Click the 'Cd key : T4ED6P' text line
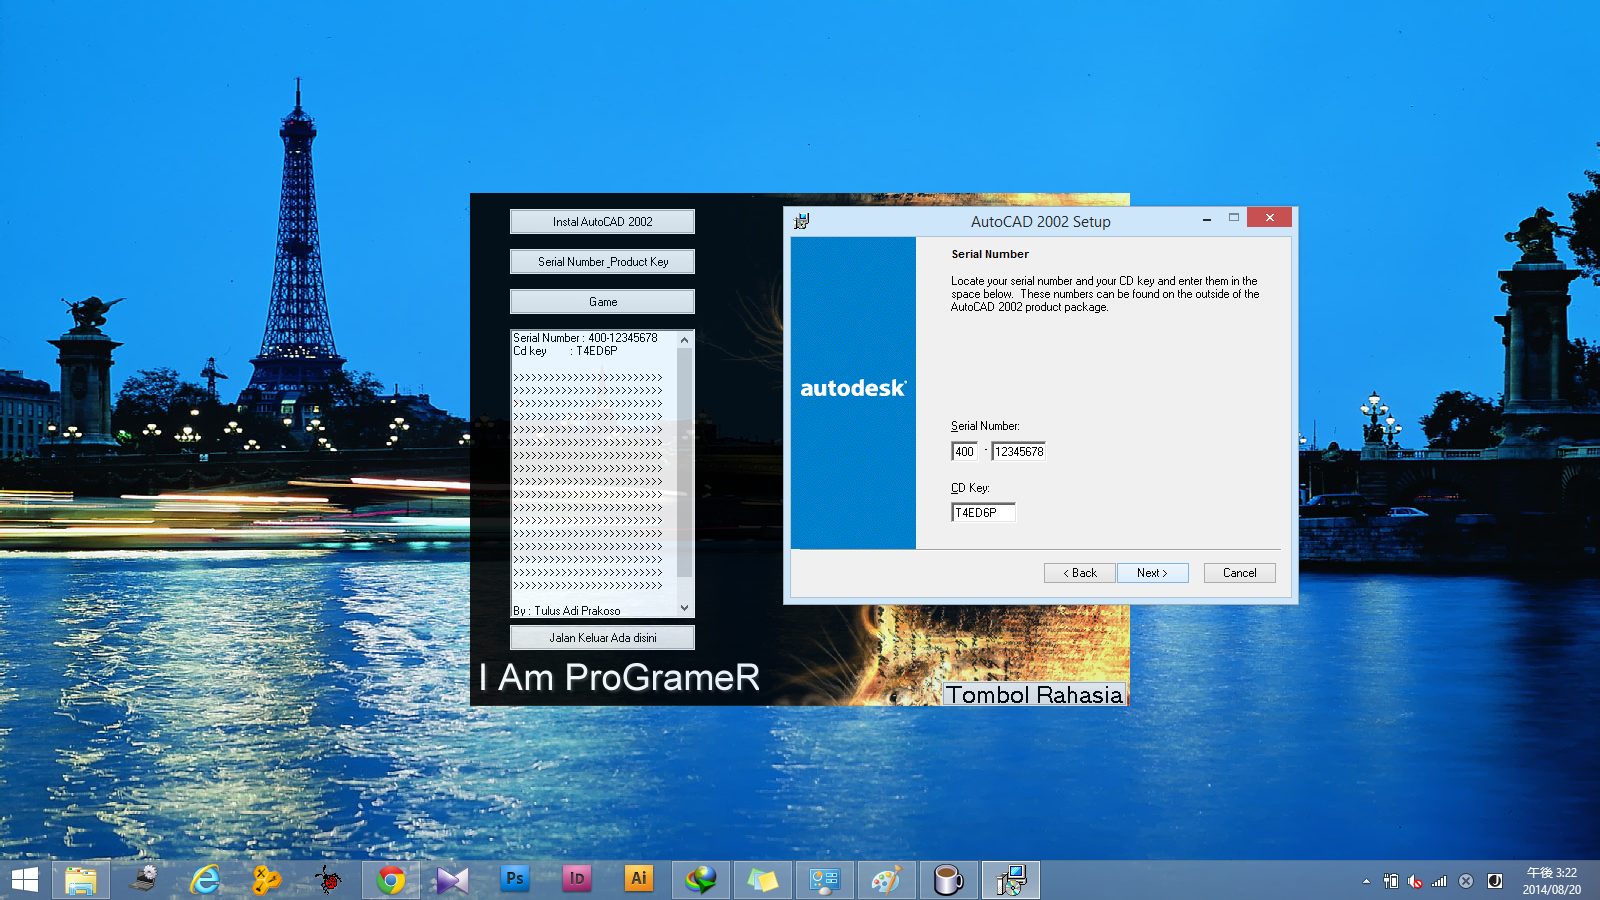The width and height of the screenshot is (1600, 900). tap(565, 351)
